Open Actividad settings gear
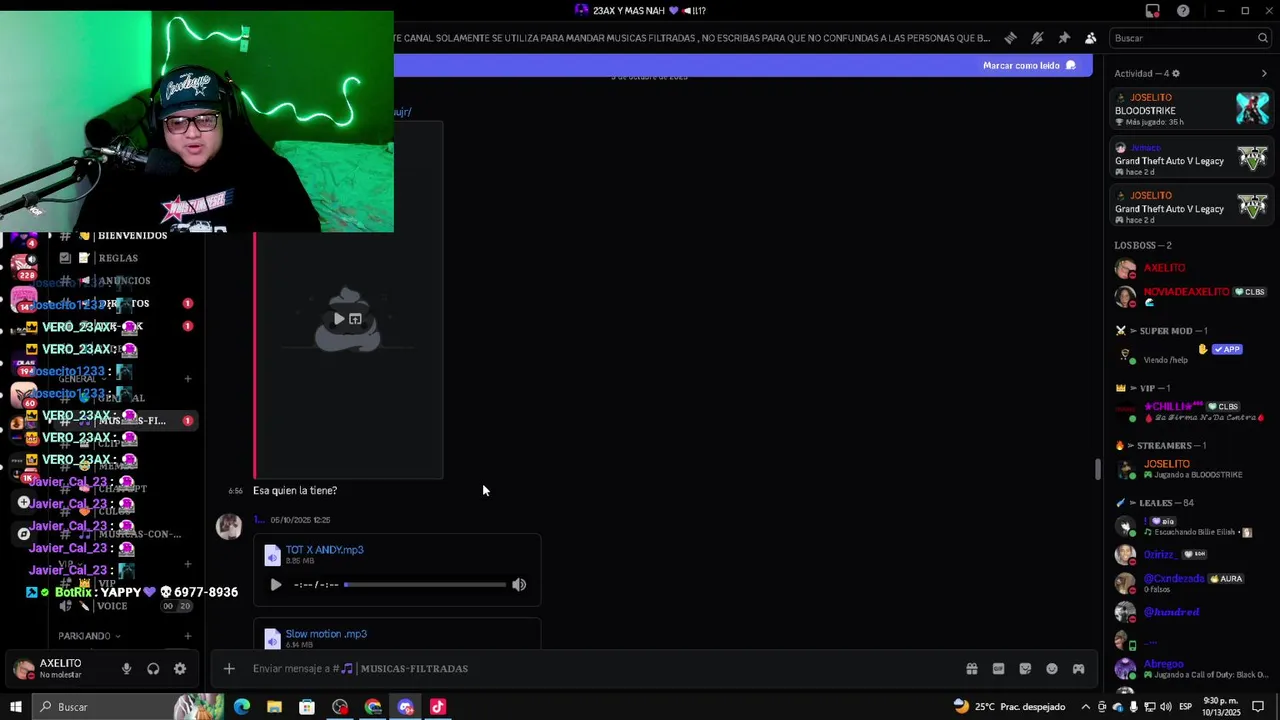Image resolution: width=1280 pixels, height=720 pixels. coord(1175,73)
